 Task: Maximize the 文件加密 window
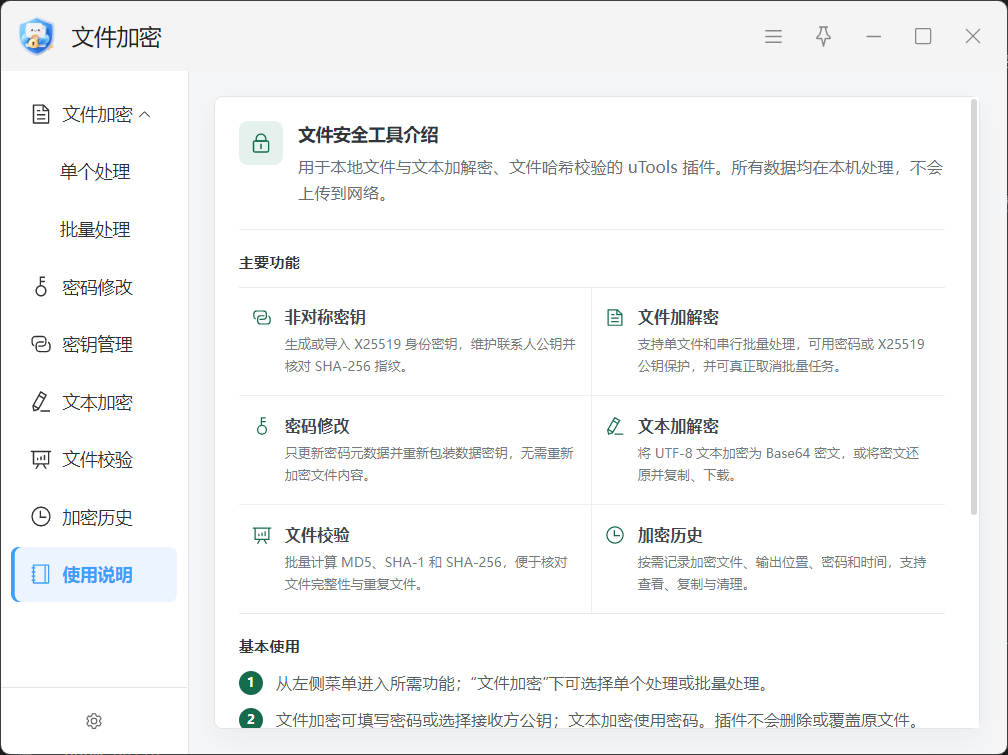pos(923,37)
